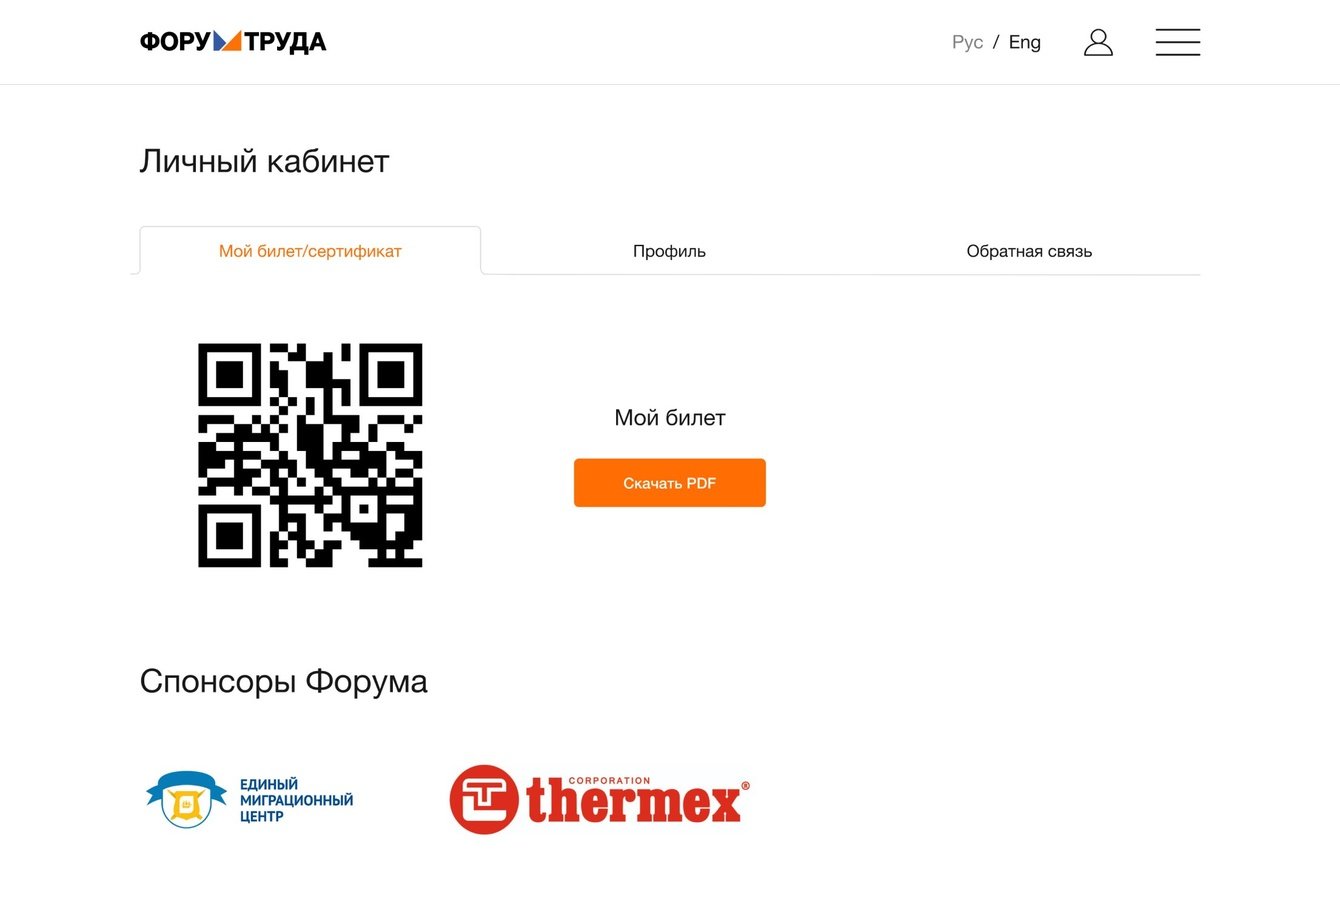Click the ФОРУ word in header logo
Screen dimensions: 1340x913
pos(175,42)
